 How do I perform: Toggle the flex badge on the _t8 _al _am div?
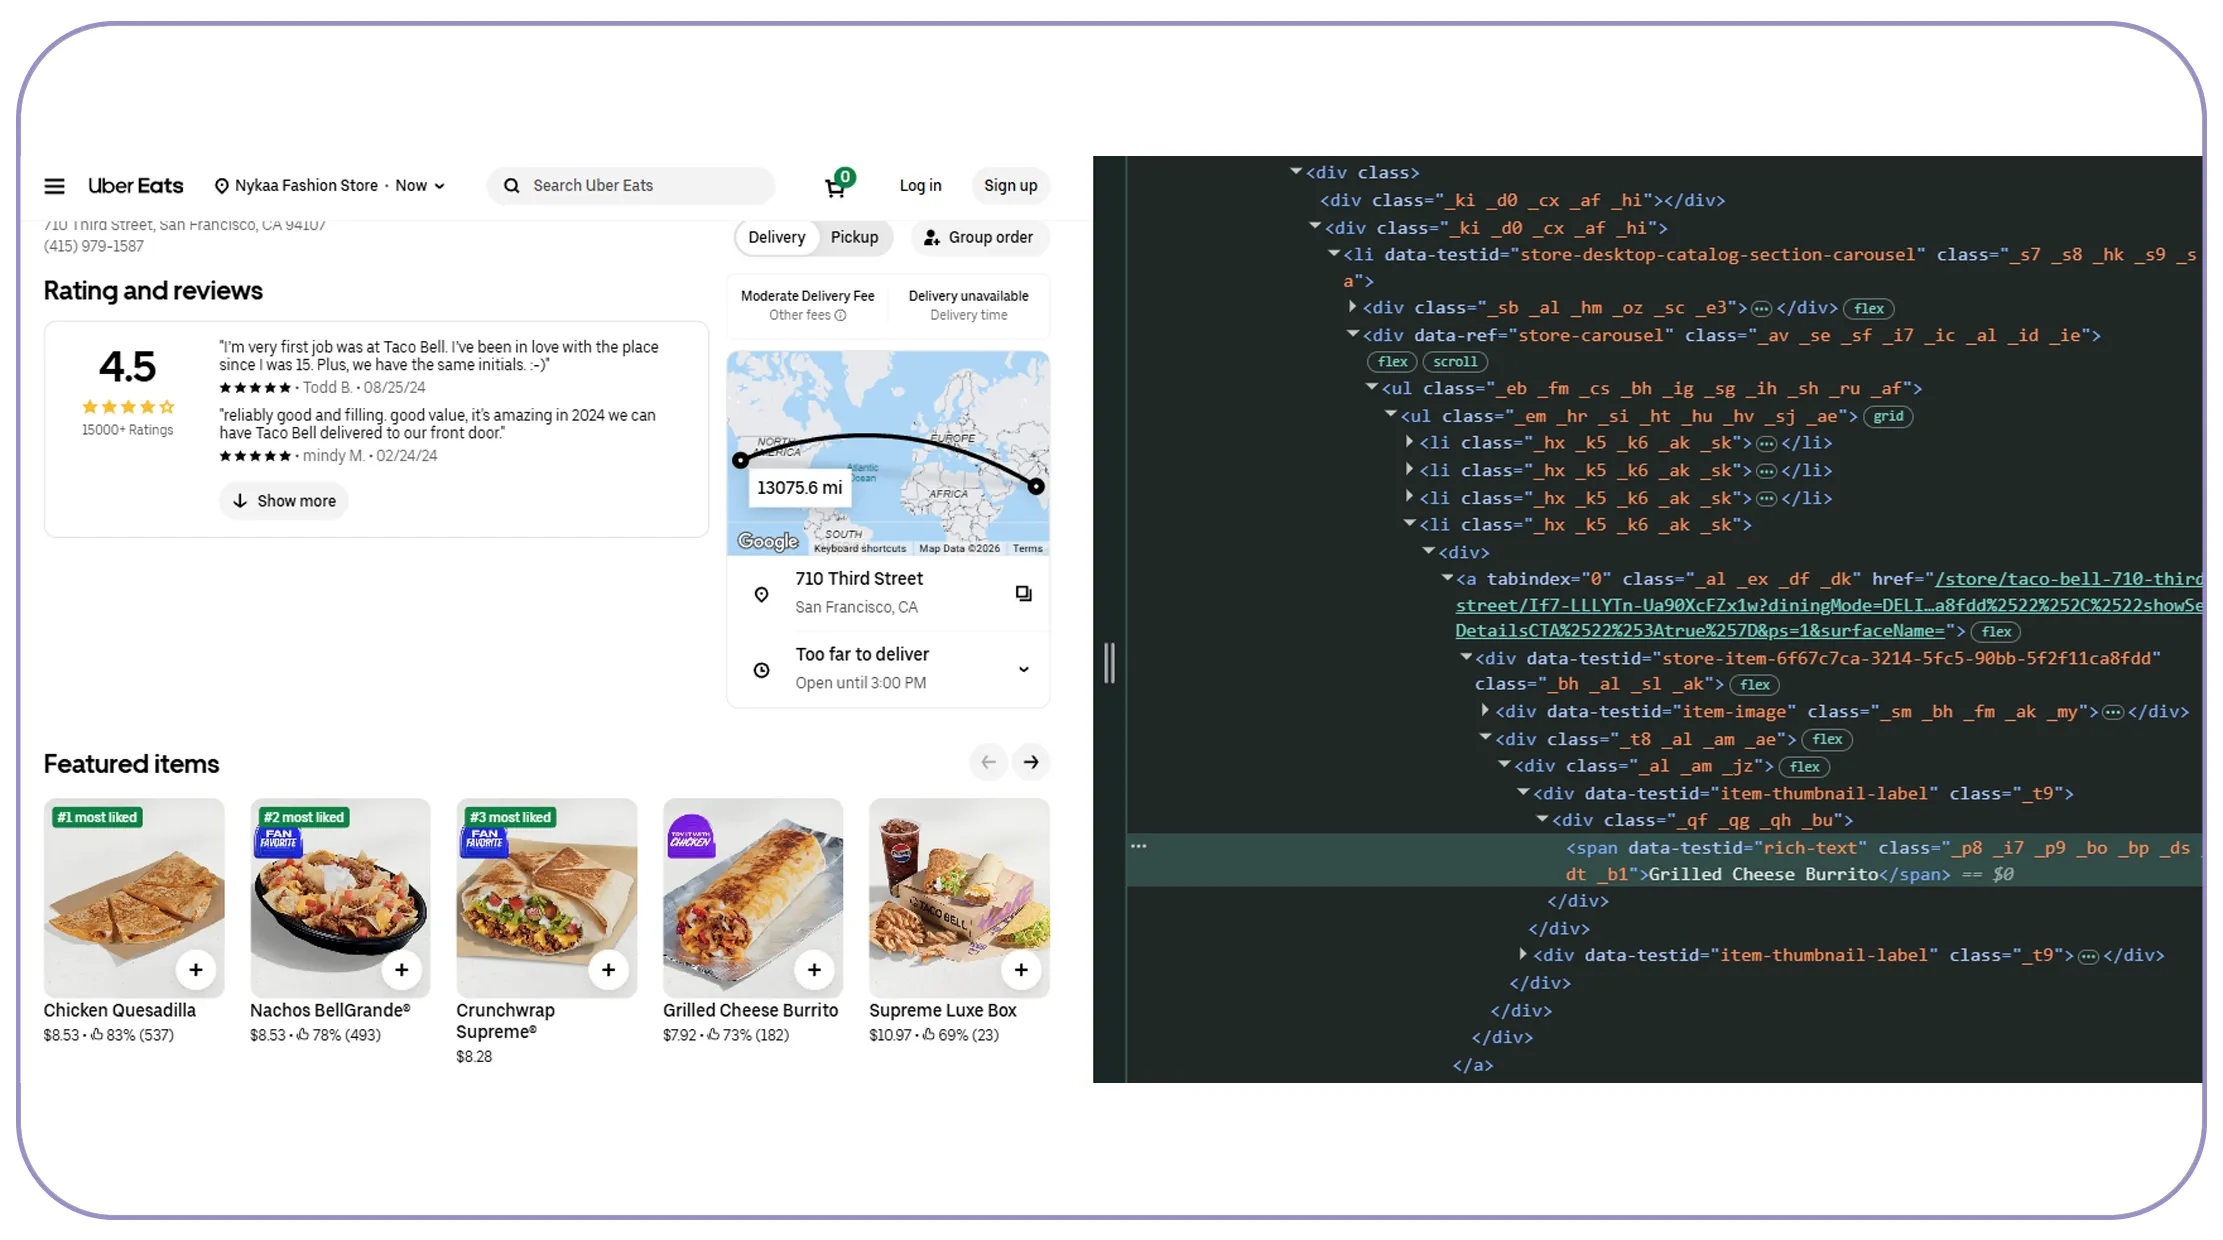[x=1827, y=740]
